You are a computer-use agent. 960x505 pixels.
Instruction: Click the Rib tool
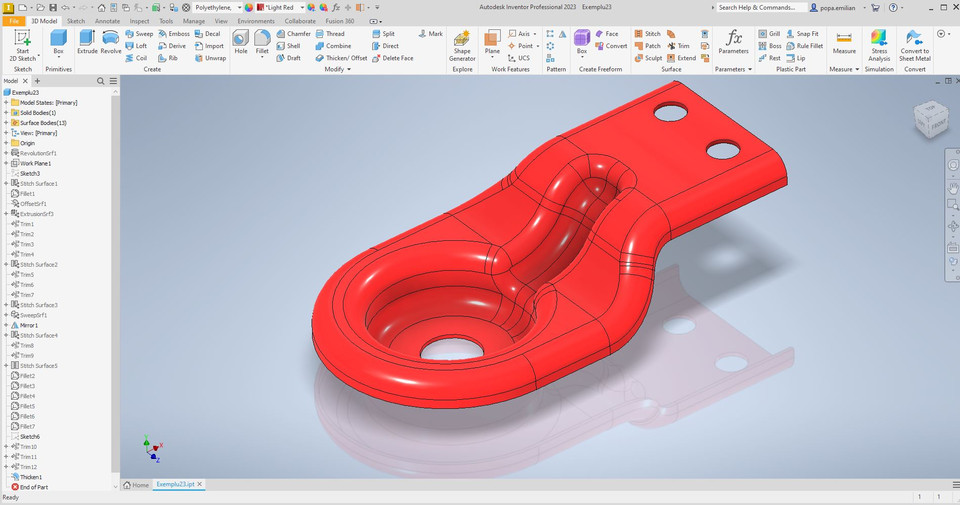pos(168,58)
